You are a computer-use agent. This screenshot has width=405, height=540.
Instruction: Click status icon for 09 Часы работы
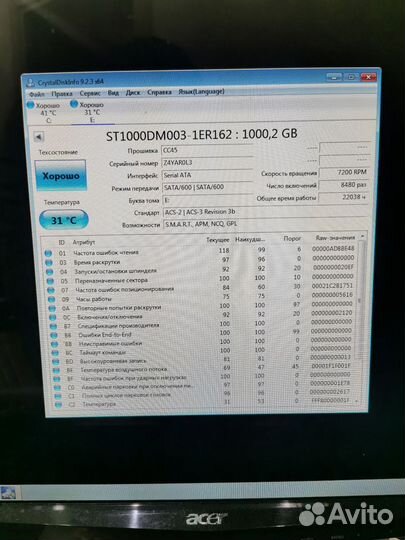click(52, 300)
